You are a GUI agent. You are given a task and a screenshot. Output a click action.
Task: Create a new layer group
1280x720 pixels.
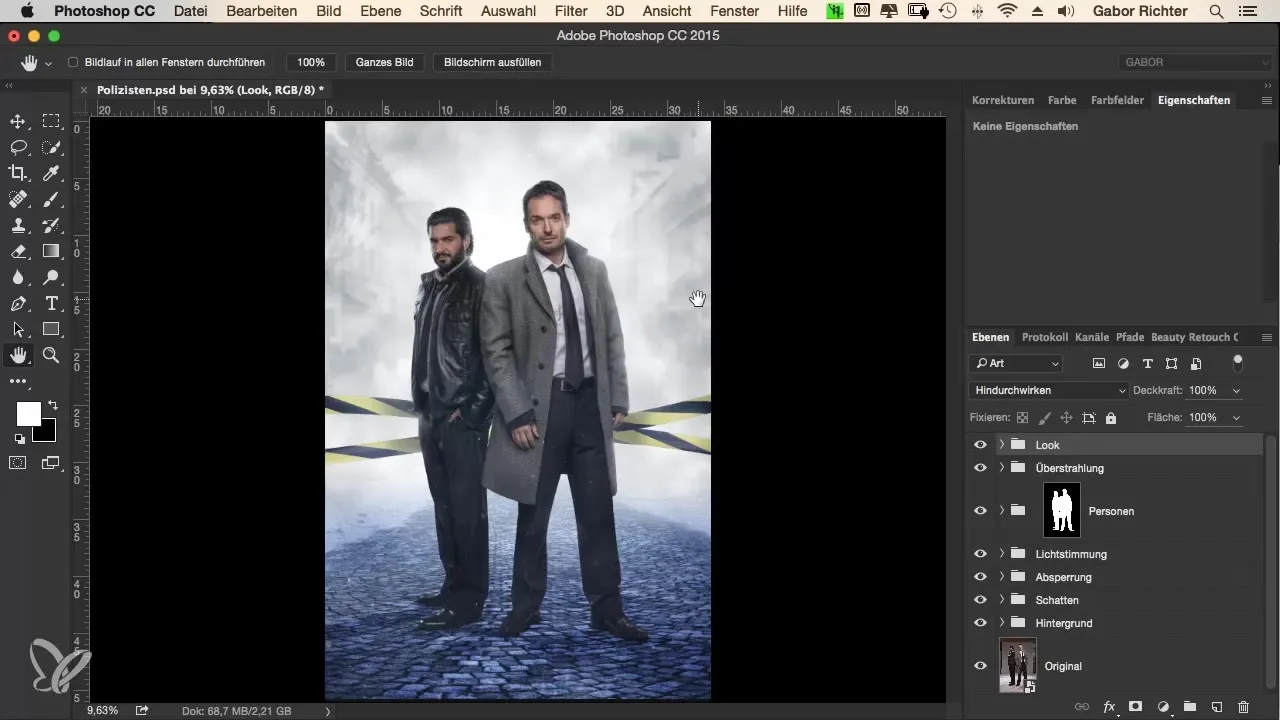pyautogui.click(x=1190, y=706)
